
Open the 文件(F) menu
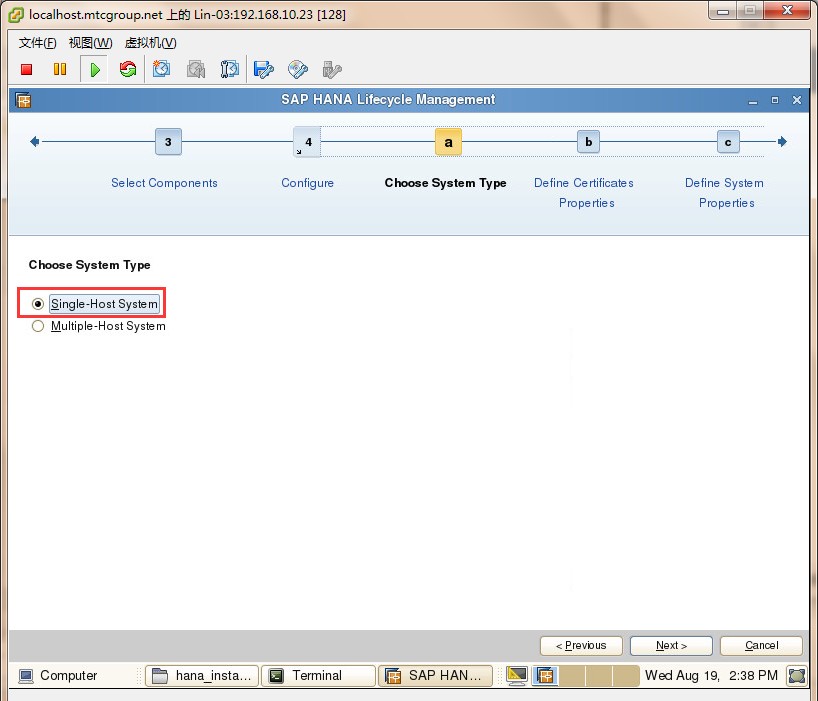[38, 43]
